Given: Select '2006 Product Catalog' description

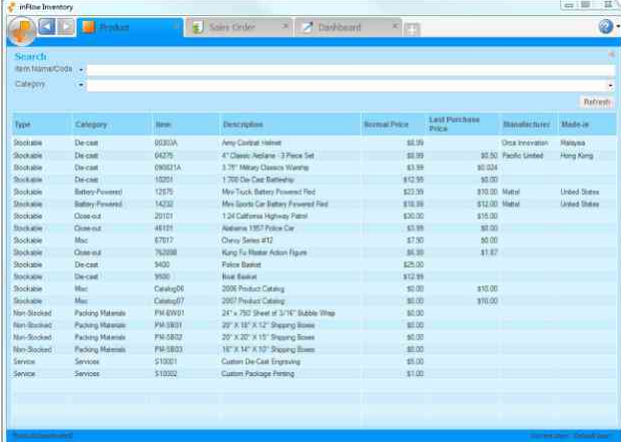Looking at the screenshot, I should point(253,289).
